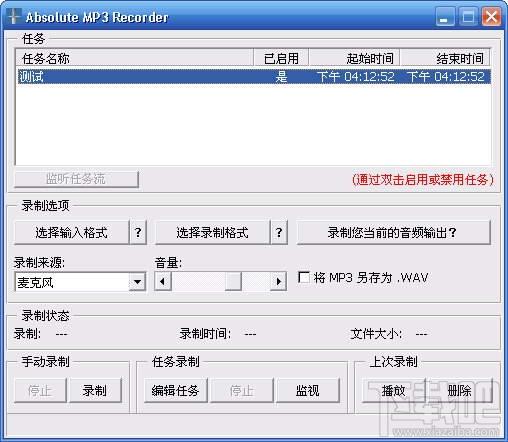Click the 麦克风 source combo box
The height and width of the screenshot is (442, 508).
pos(80,282)
